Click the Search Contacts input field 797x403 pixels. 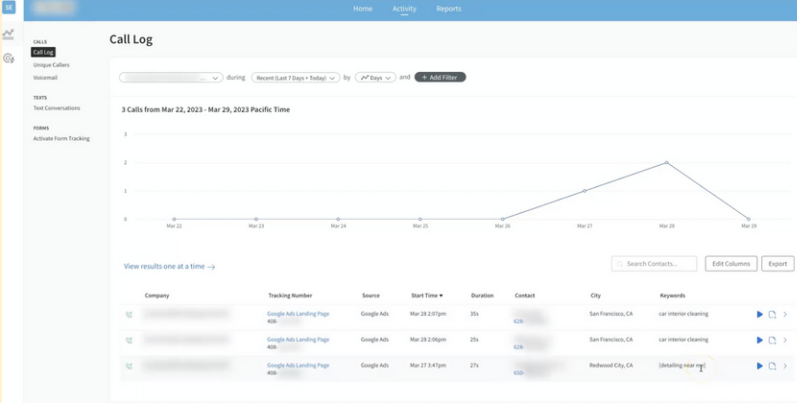point(655,264)
